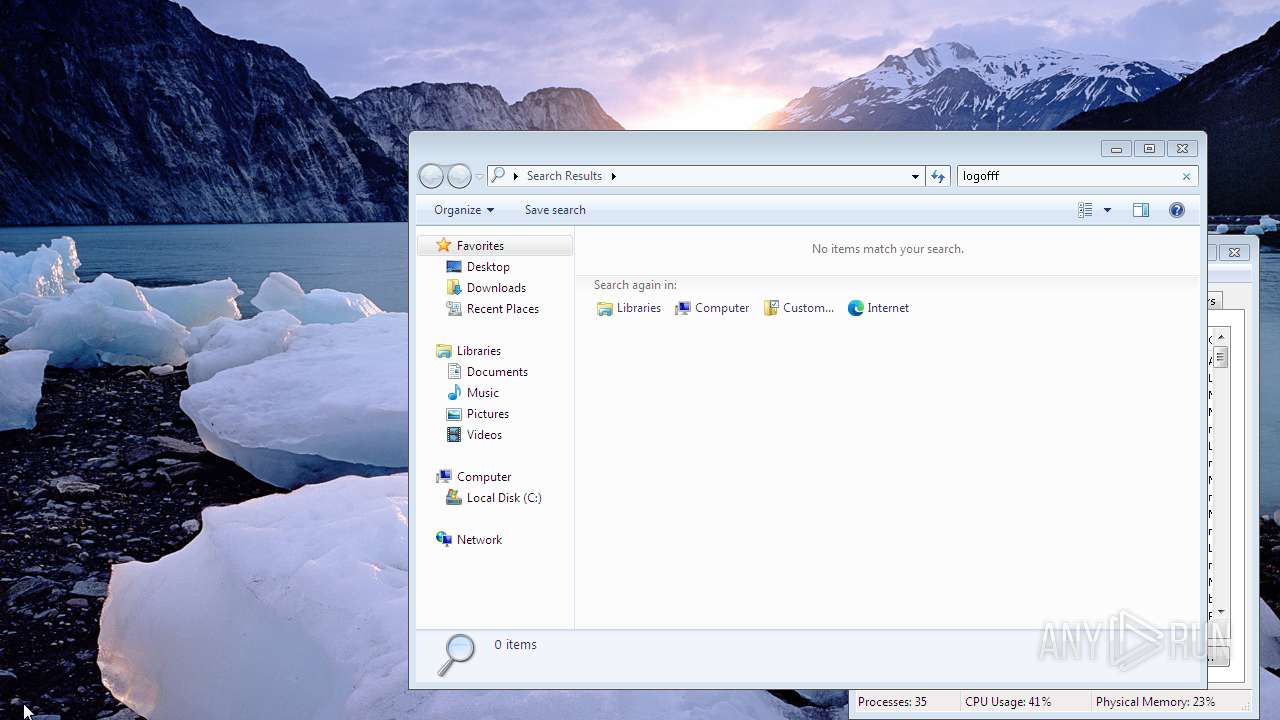The height and width of the screenshot is (720, 1280).
Task: Click Processes count in Task Manager status
Action: click(892, 702)
